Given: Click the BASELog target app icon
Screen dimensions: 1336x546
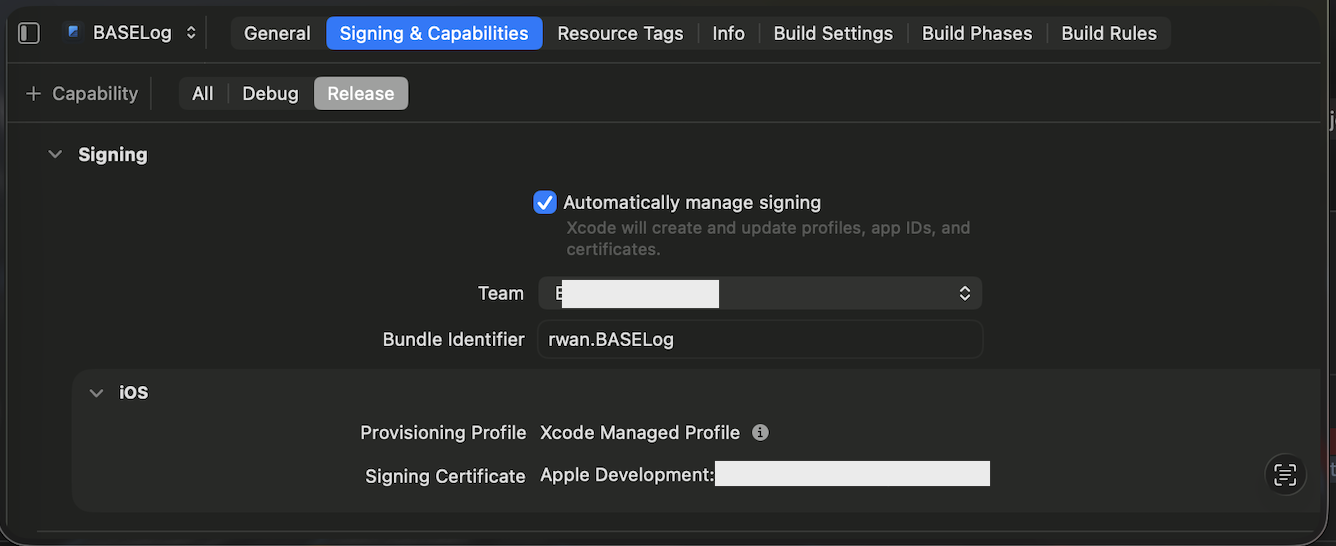Looking at the screenshot, I should (73, 33).
